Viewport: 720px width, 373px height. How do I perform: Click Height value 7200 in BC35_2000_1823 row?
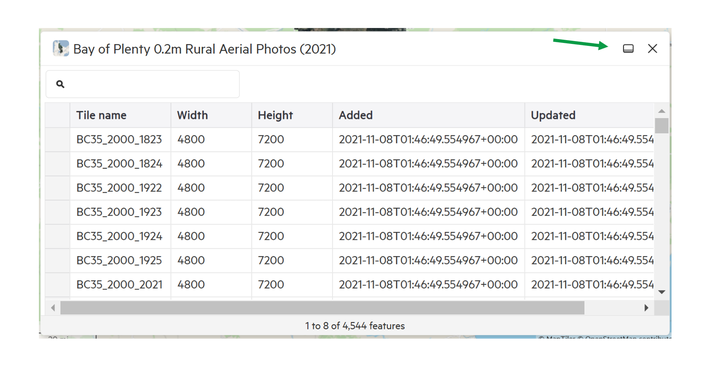[x=271, y=140]
